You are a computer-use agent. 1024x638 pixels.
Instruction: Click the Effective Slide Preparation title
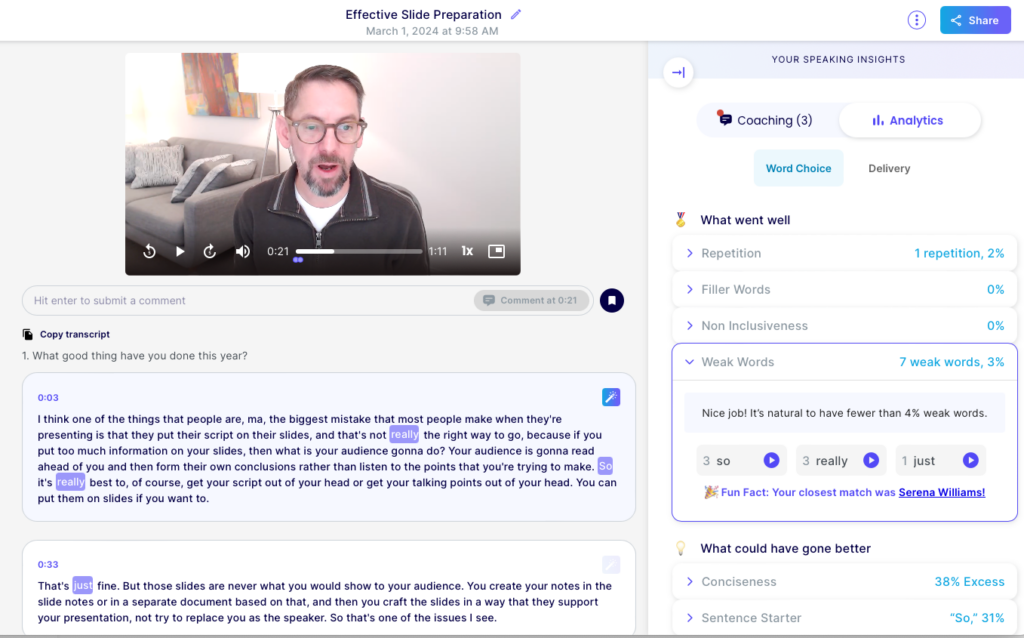click(423, 14)
